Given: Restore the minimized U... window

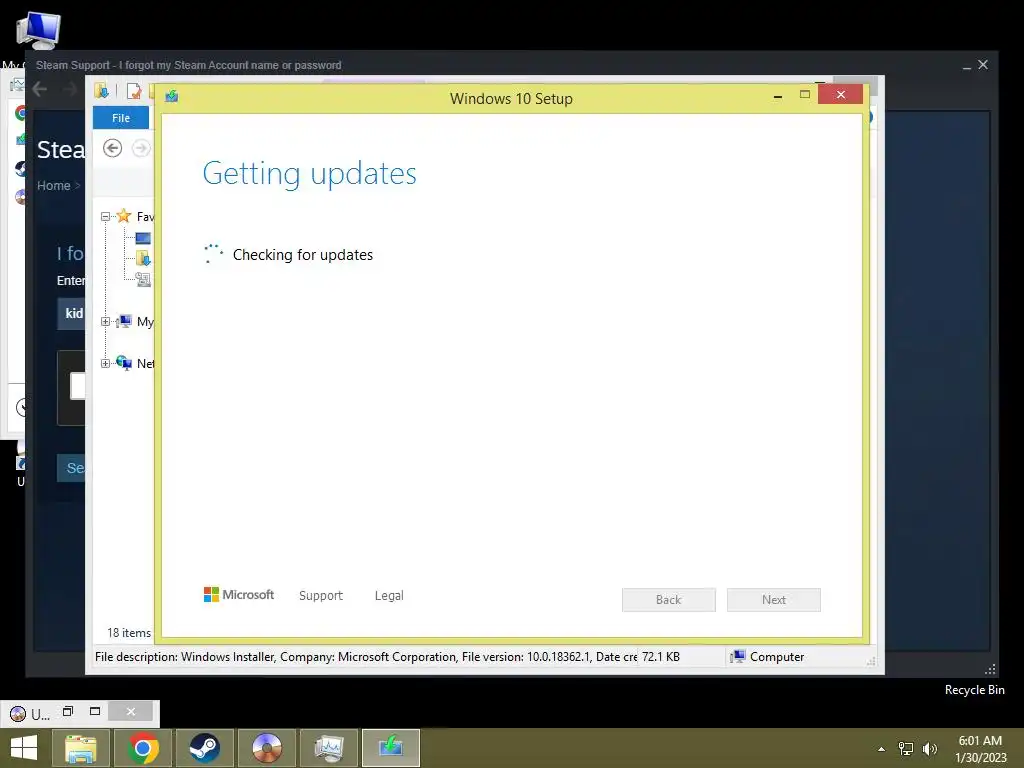Looking at the screenshot, I should click(x=68, y=711).
